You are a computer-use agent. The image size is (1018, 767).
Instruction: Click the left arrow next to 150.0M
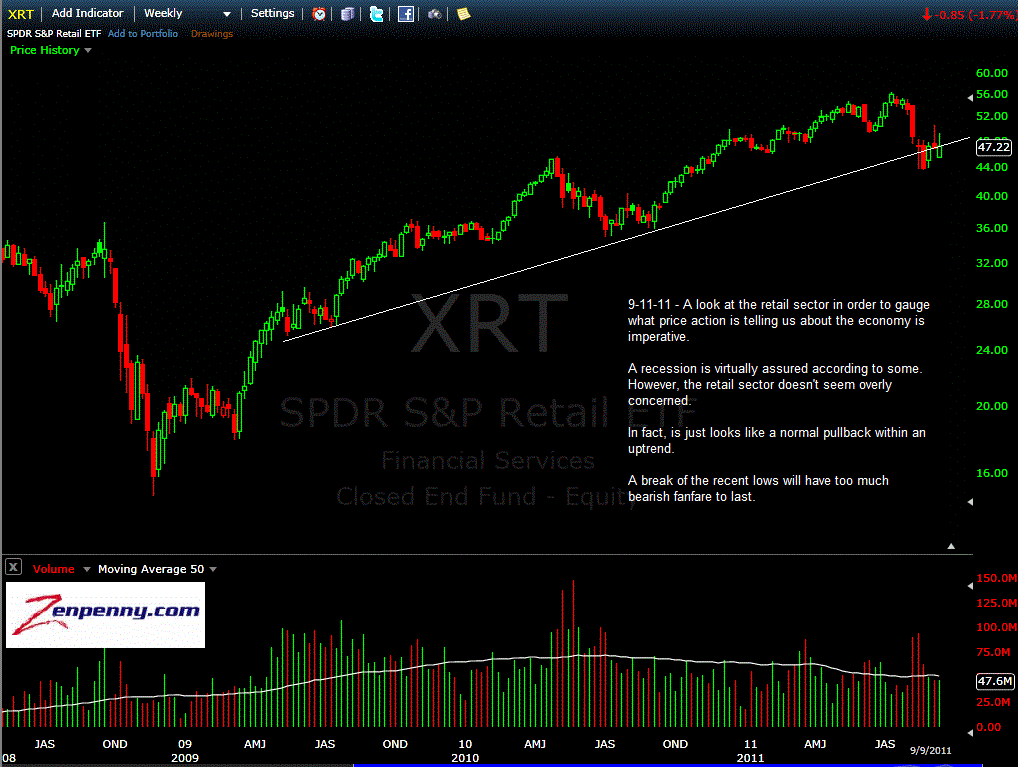tap(970, 586)
